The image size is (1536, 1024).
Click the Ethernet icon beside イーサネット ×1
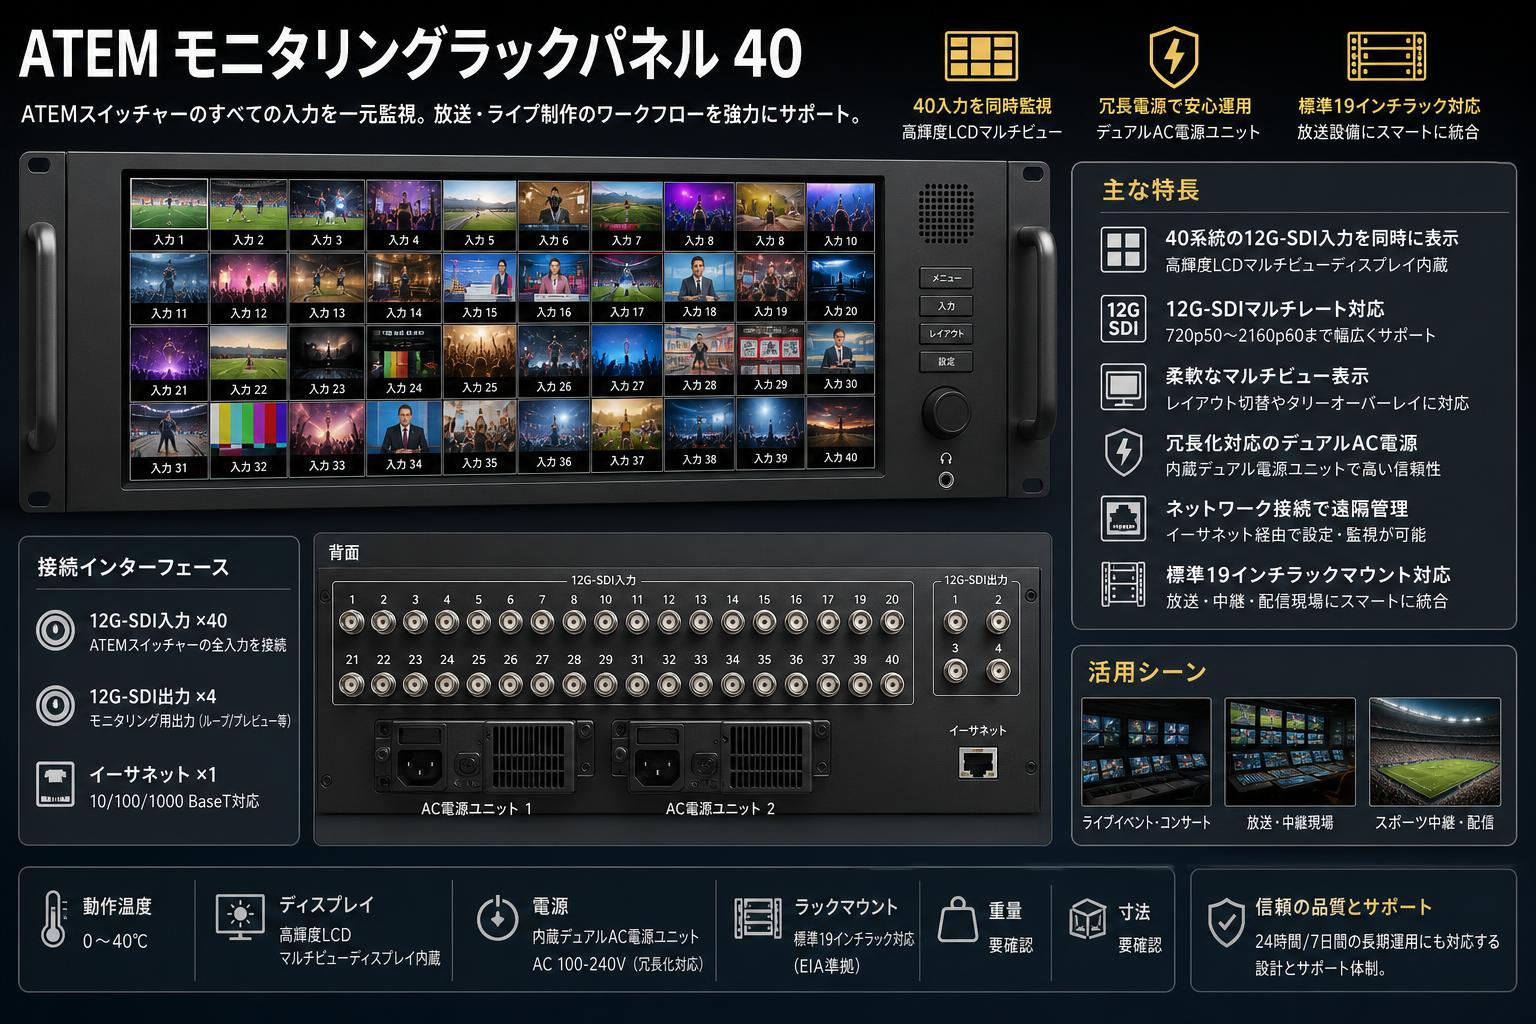[55, 784]
